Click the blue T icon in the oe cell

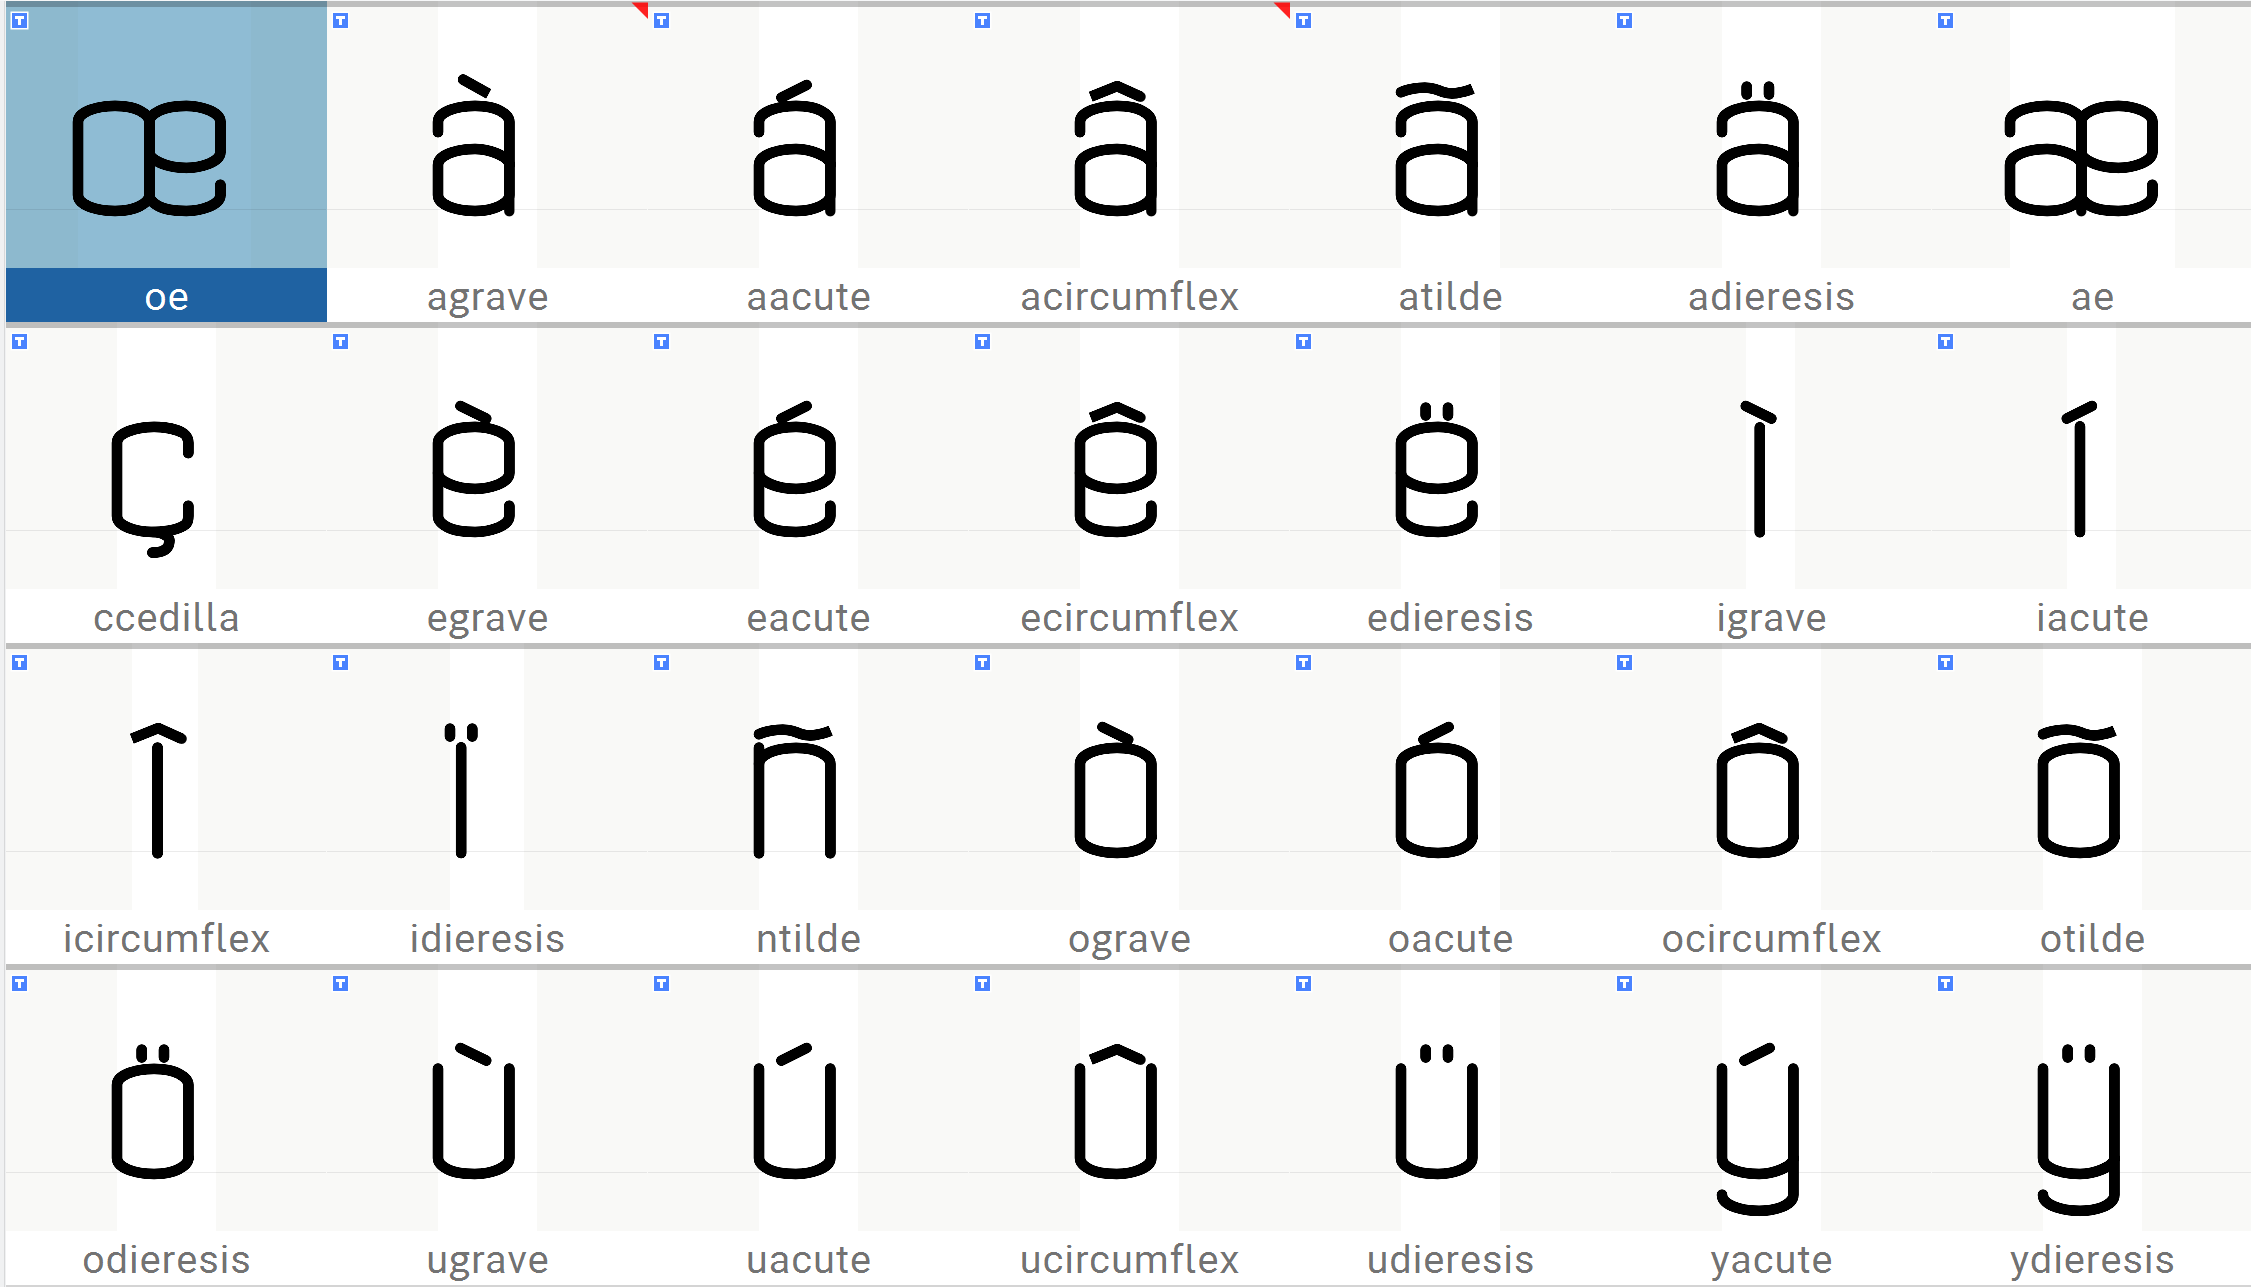(20, 21)
